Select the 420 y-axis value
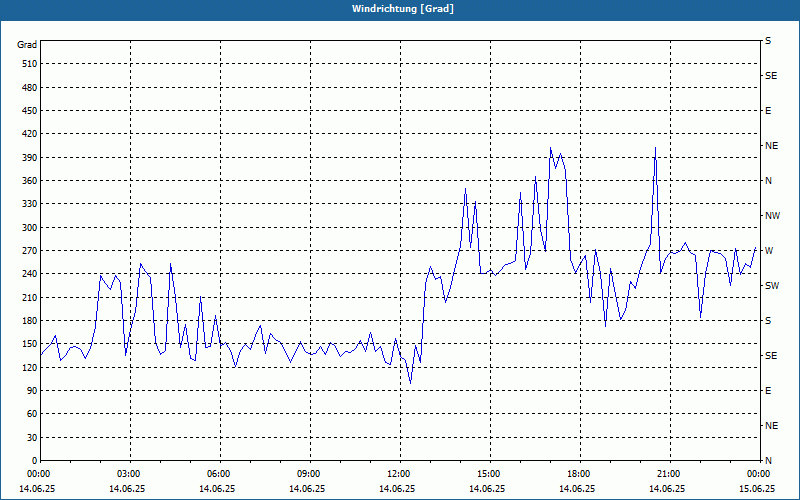This screenshot has height=500, width=800. click(29, 134)
